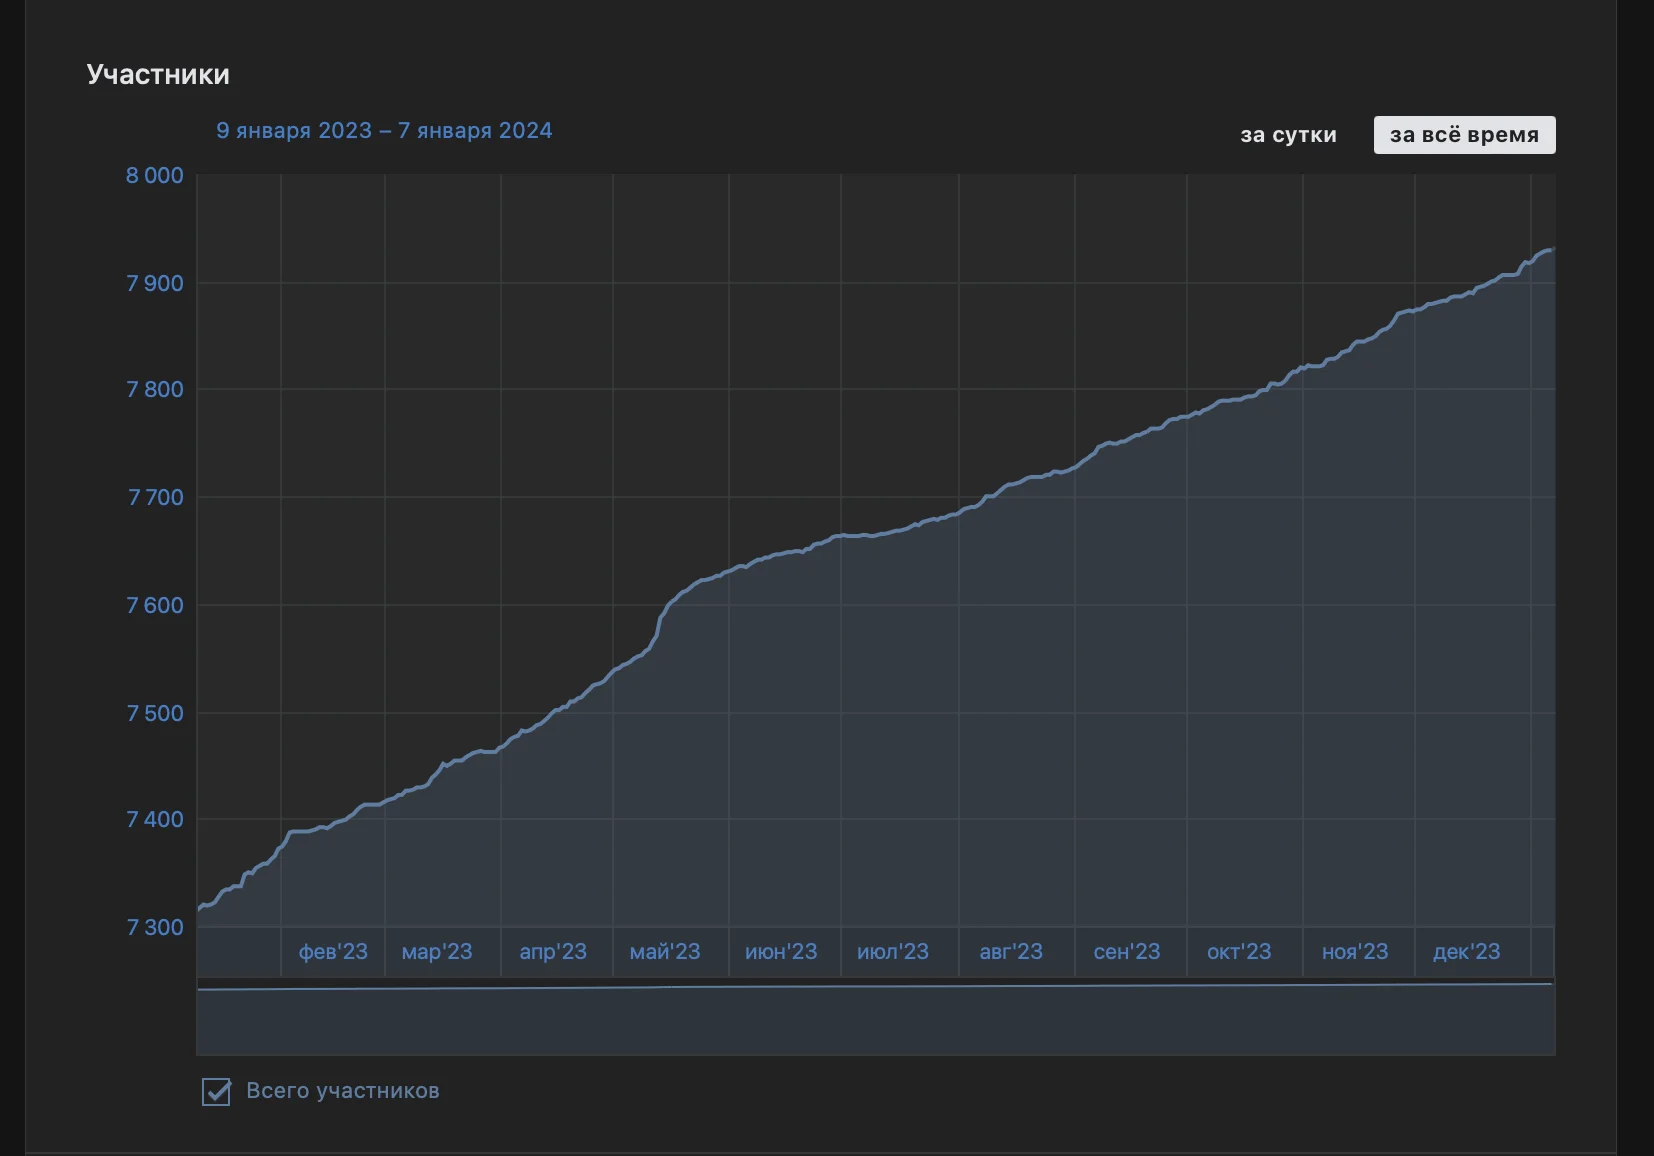This screenshot has height=1156, width=1654.
Task: Click the 'дек'23' axis label
Action: (1467, 952)
